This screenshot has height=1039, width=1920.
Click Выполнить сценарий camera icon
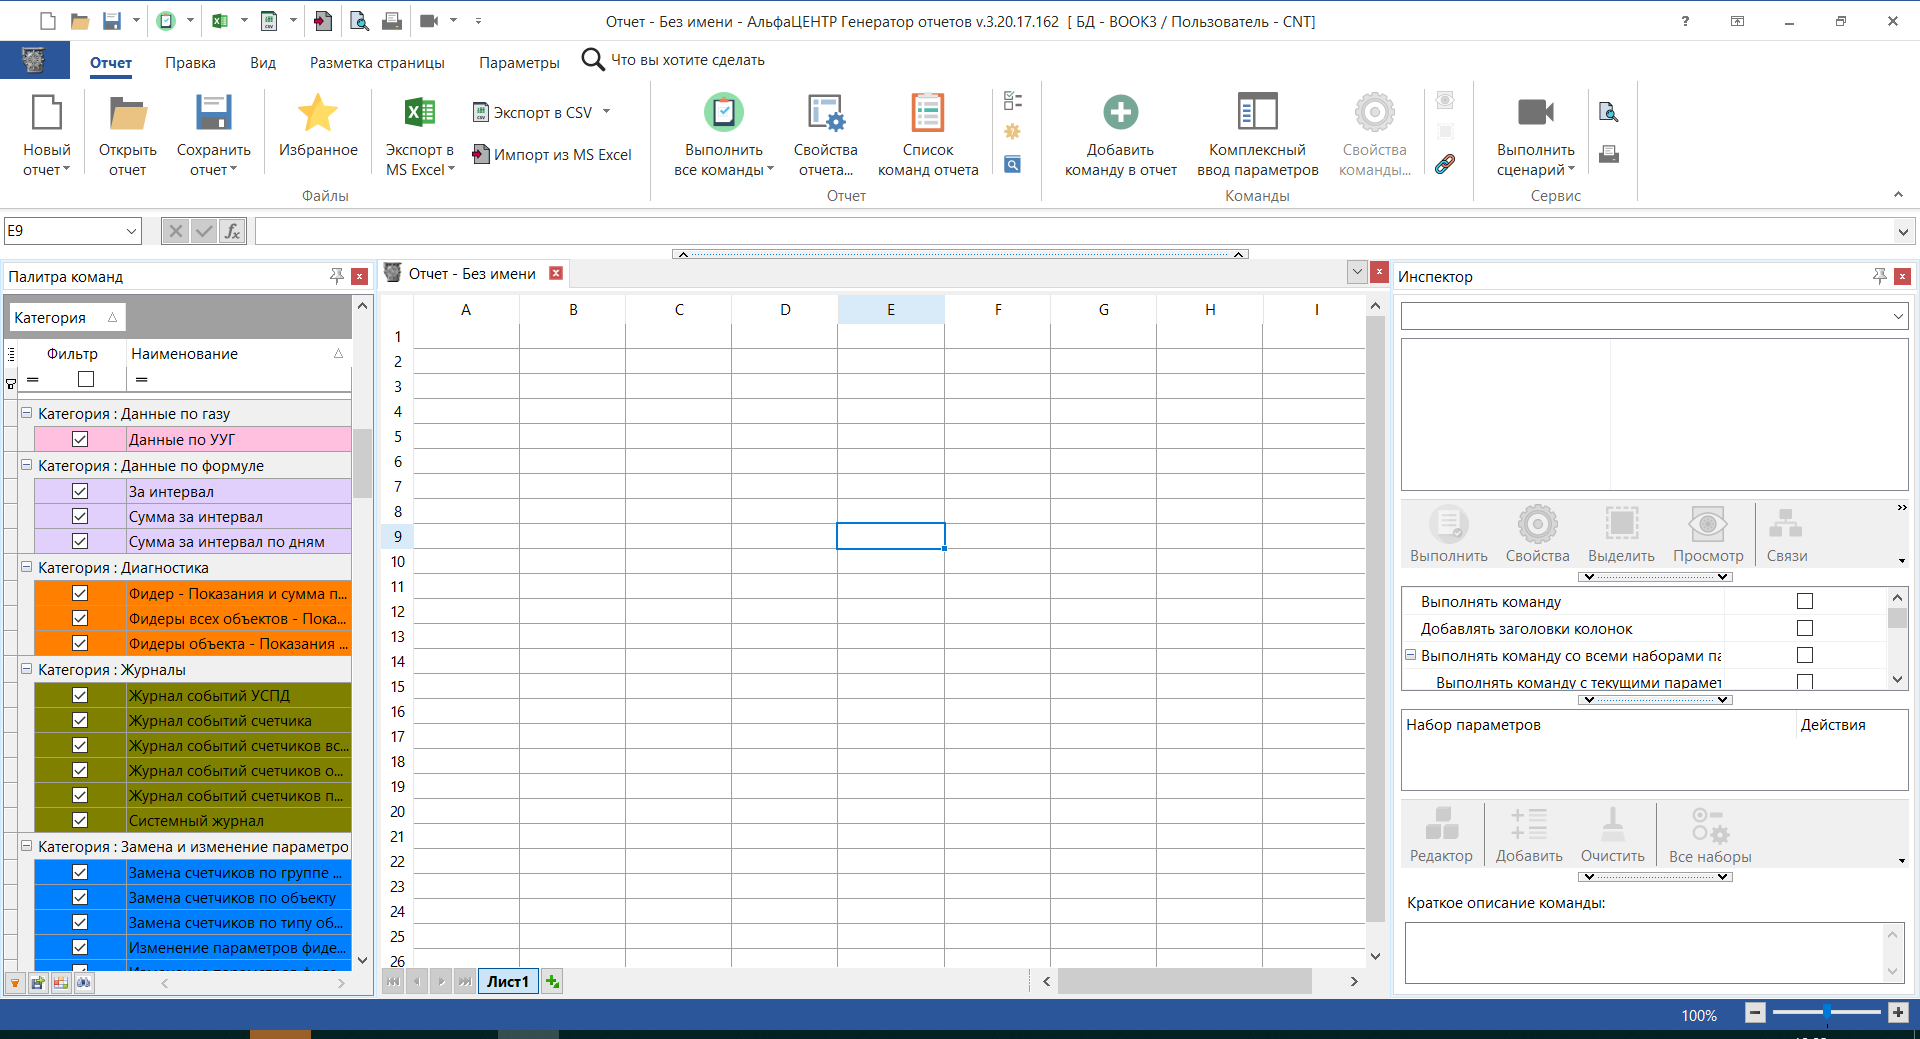point(1535,113)
